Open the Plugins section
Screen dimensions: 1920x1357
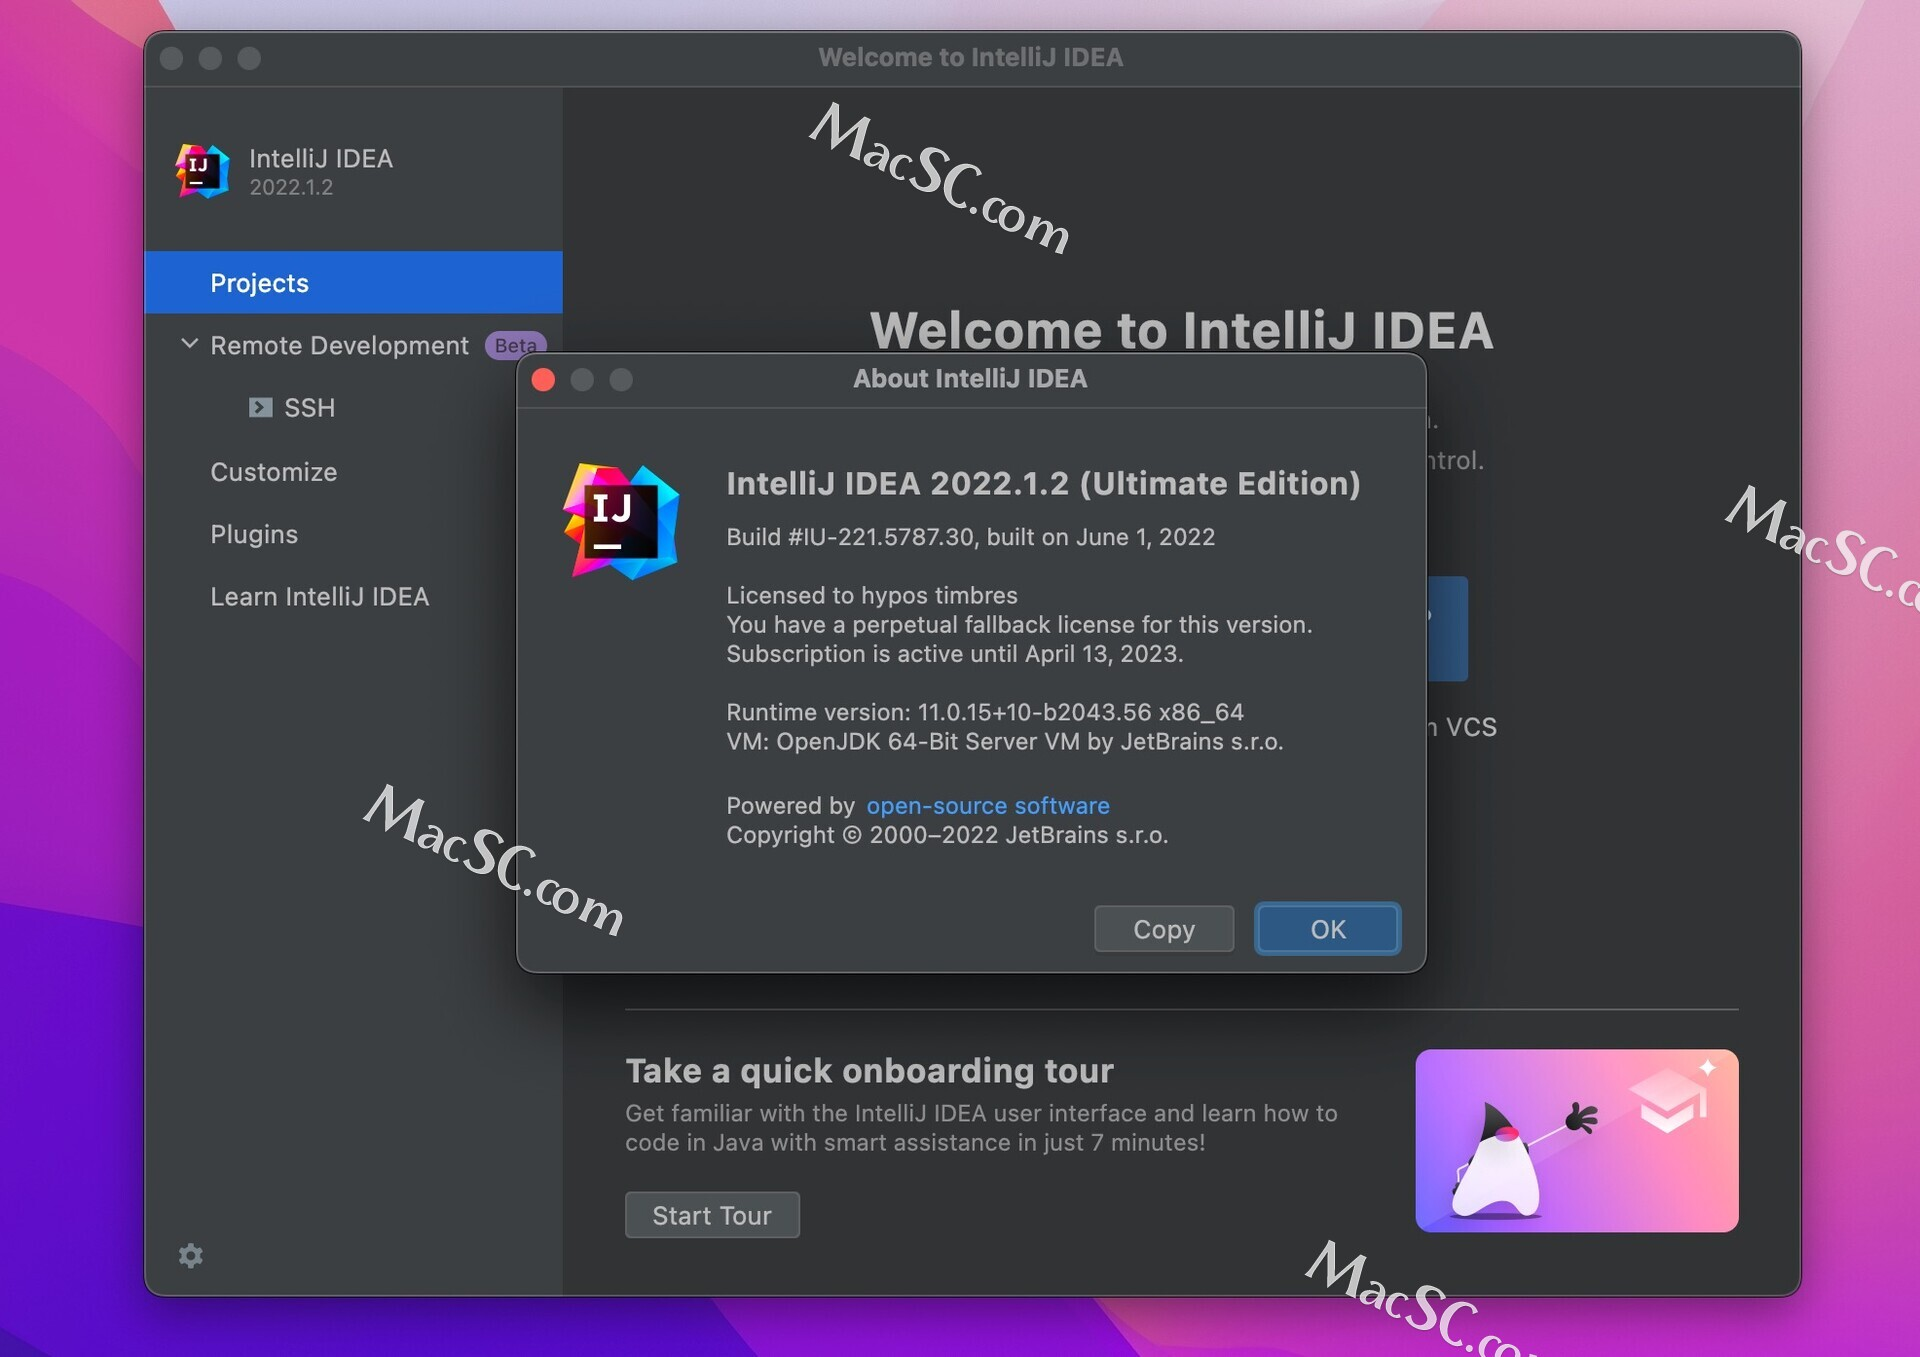point(254,534)
